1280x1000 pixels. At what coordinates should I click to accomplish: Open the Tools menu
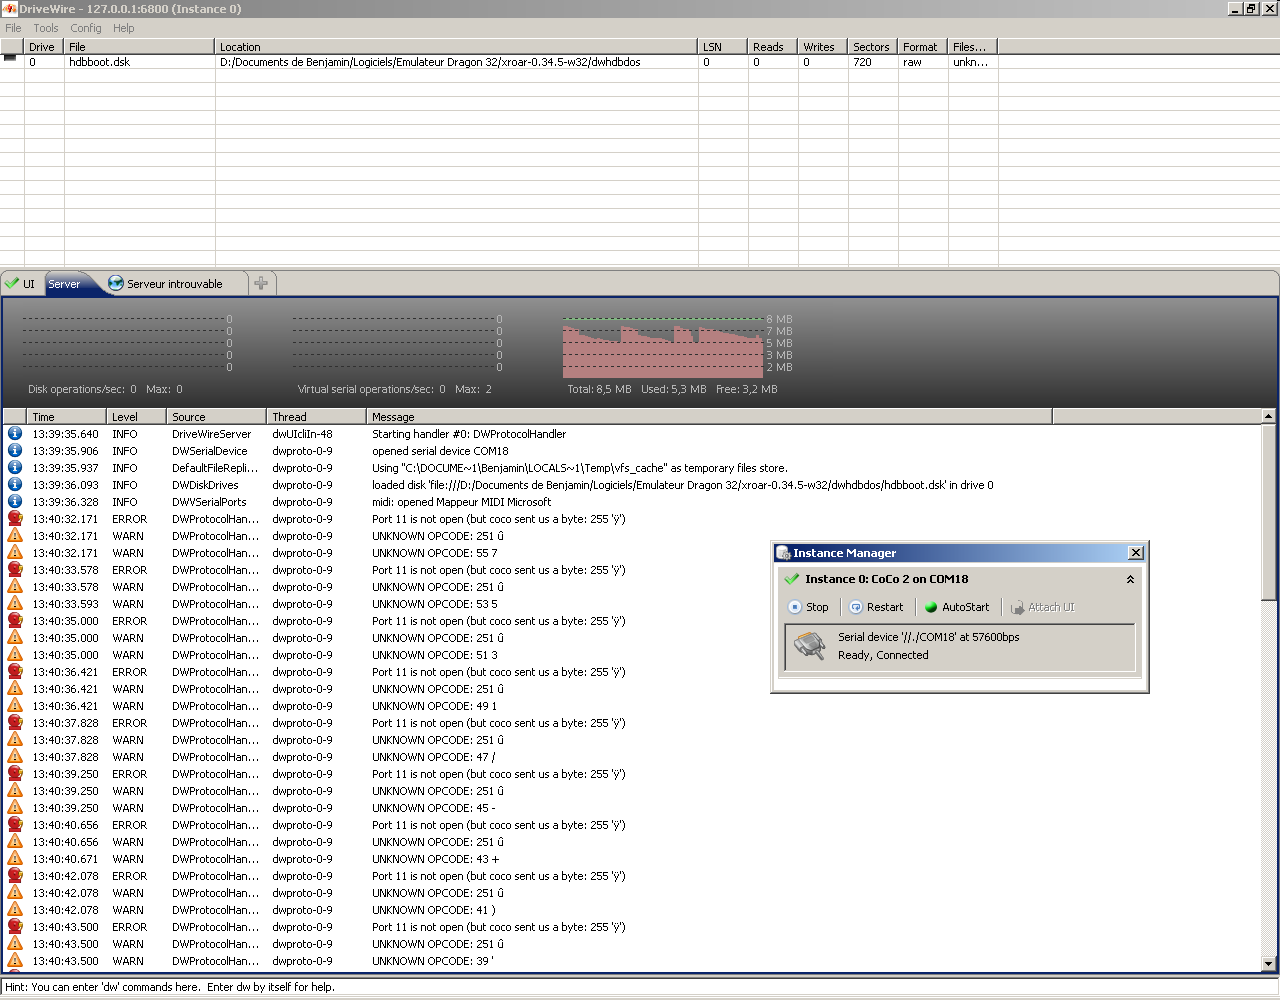46,28
